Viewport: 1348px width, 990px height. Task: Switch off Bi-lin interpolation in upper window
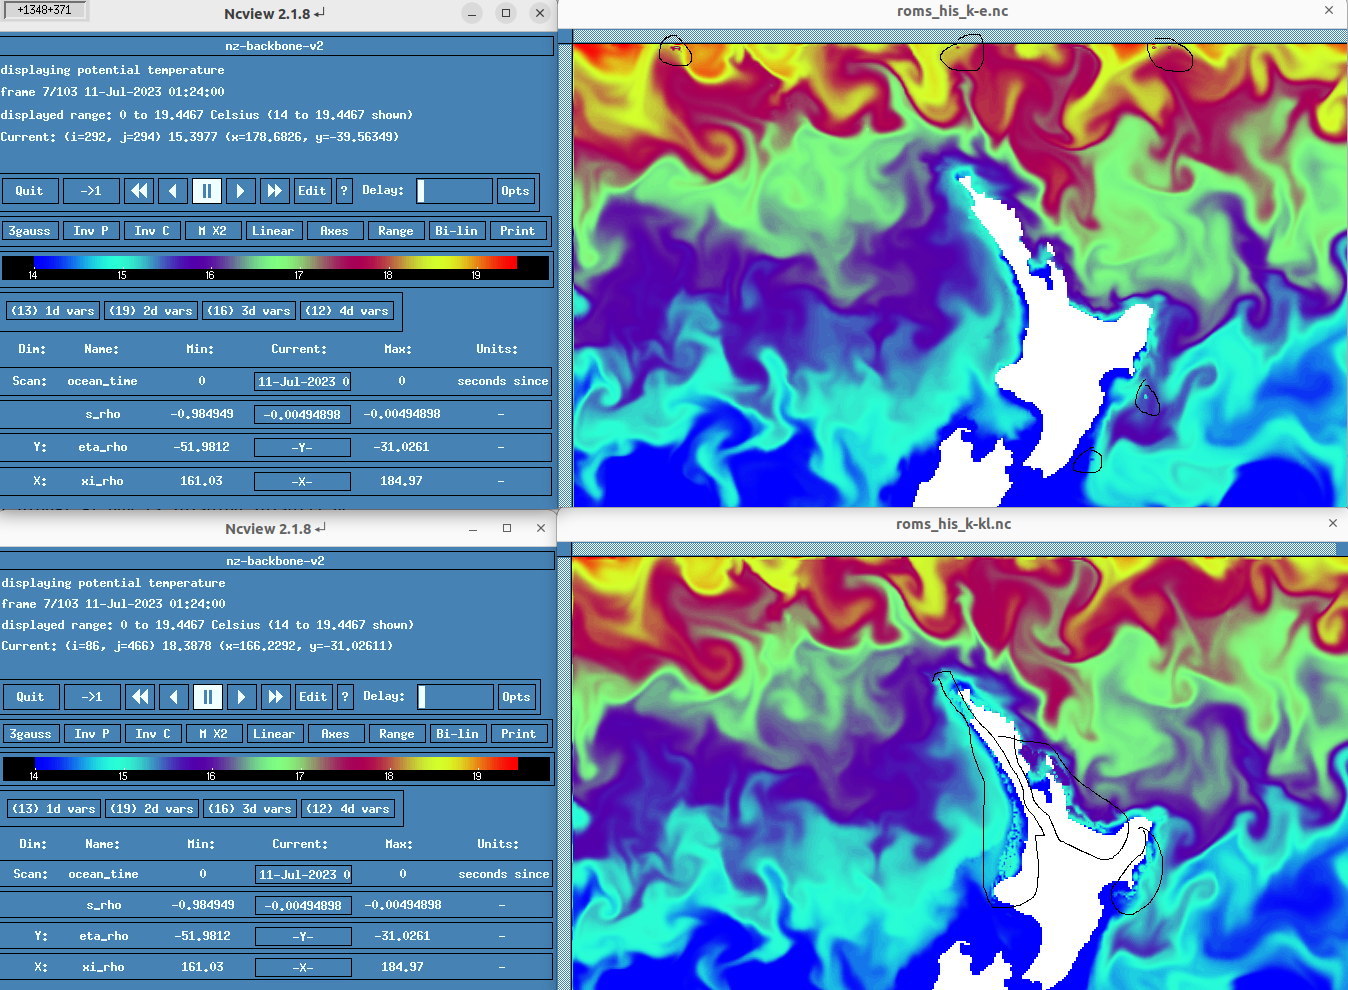tap(456, 231)
